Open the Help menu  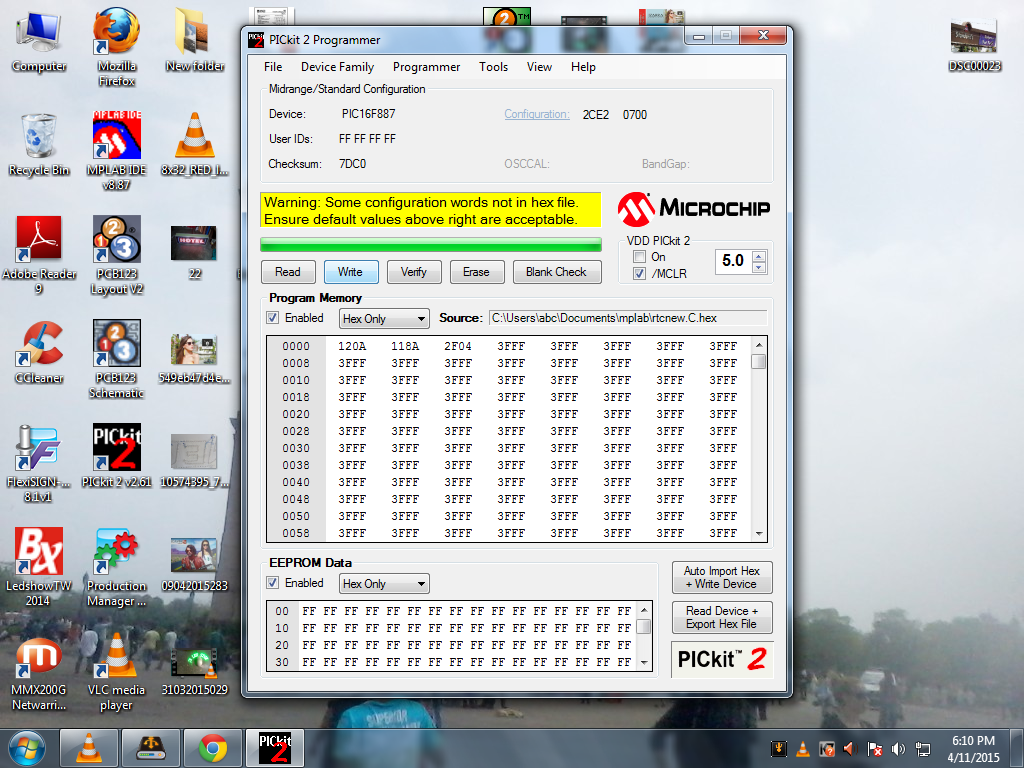(583, 67)
